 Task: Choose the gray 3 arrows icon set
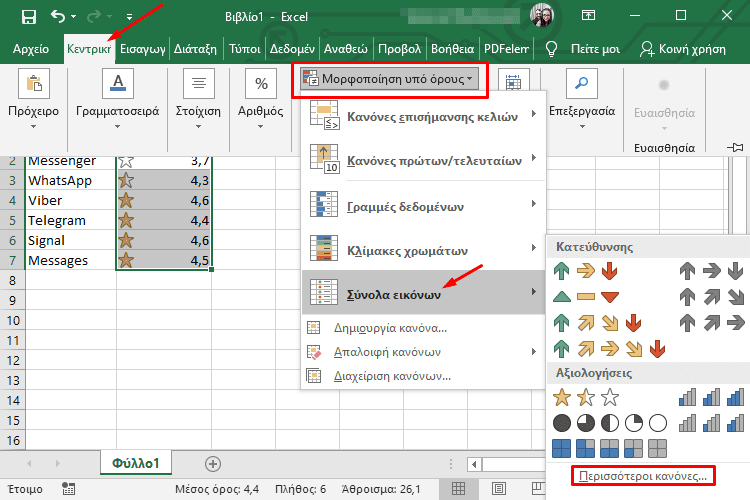click(x=710, y=271)
